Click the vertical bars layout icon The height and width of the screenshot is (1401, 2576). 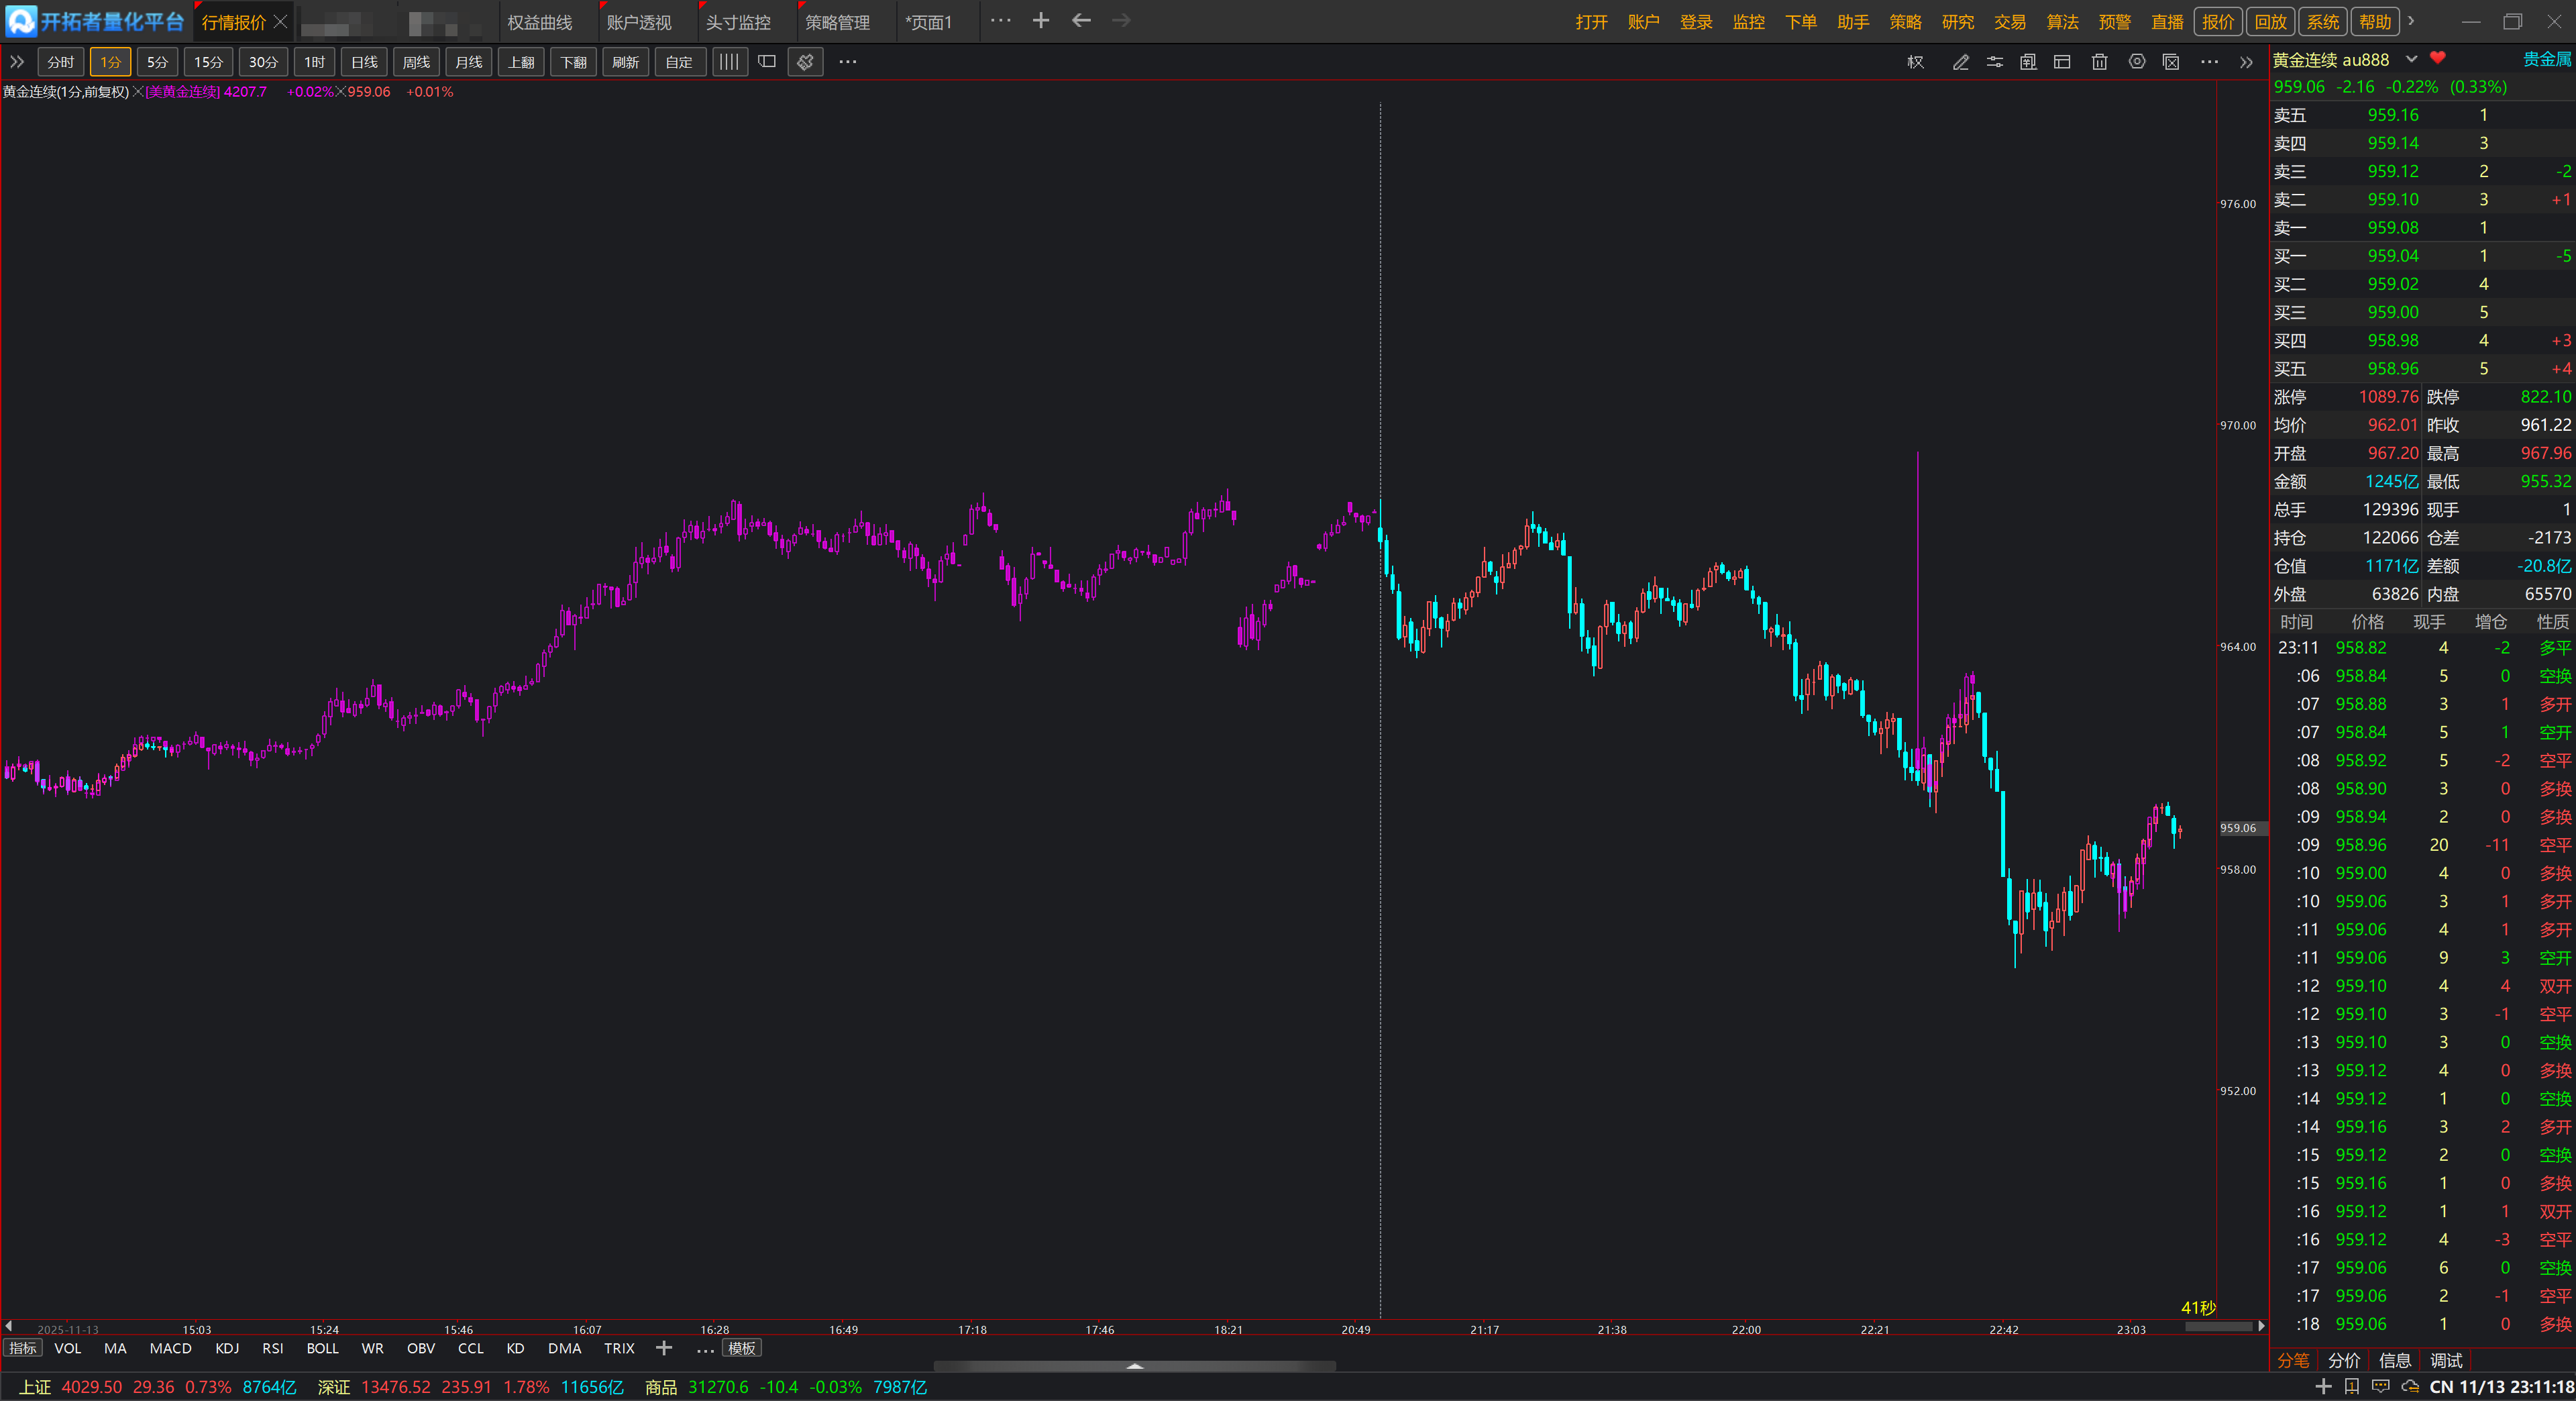(729, 62)
